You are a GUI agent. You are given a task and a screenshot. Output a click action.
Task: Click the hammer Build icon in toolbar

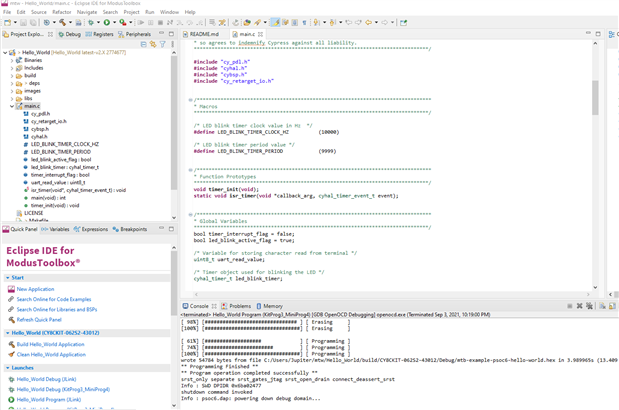click(x=62, y=22)
